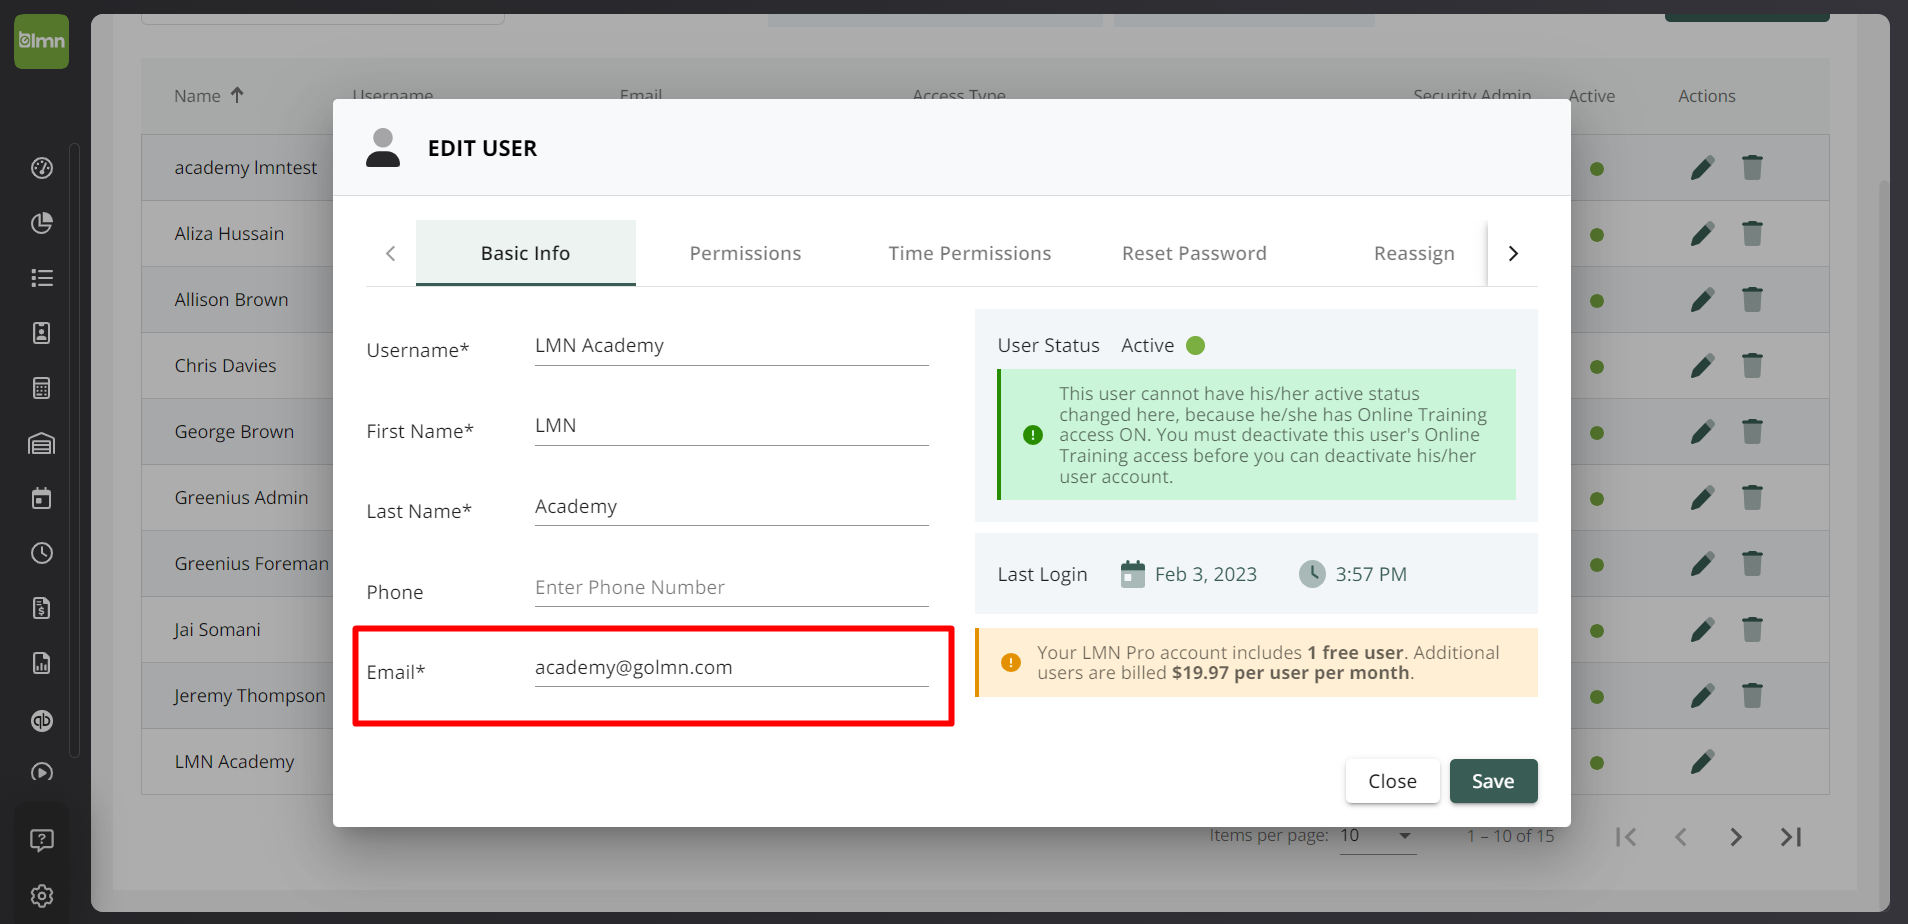Delete Chris Davies using the trash icon

point(1752,365)
